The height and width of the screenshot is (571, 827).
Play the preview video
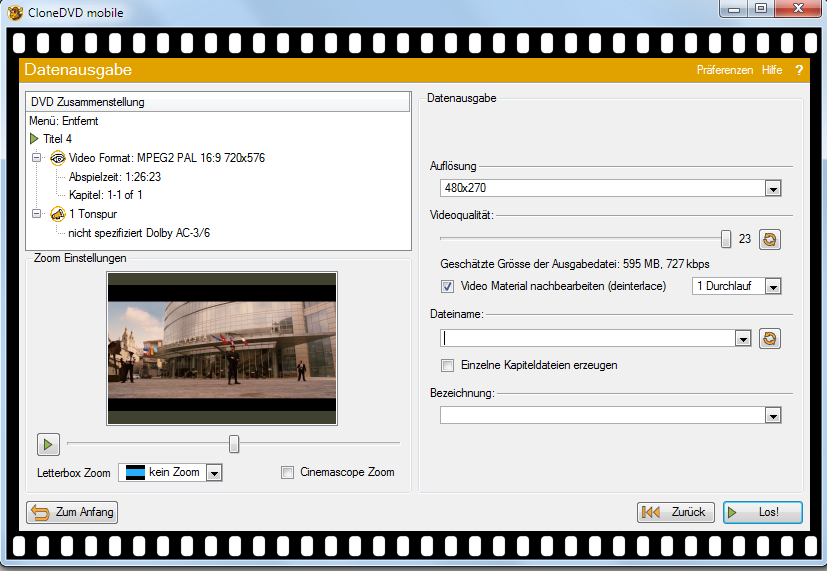click(x=48, y=444)
